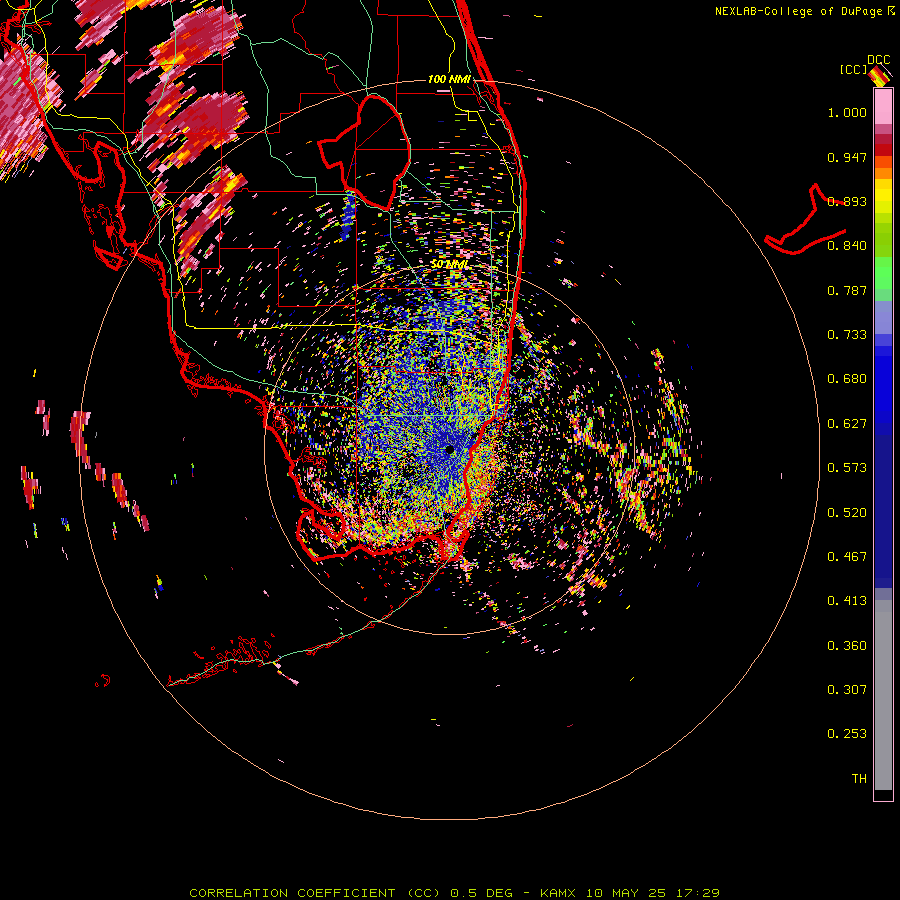Image resolution: width=900 pixels, height=900 pixels.
Task: Select the 0.467 value on the scale
Action: pyautogui.click(x=847, y=557)
